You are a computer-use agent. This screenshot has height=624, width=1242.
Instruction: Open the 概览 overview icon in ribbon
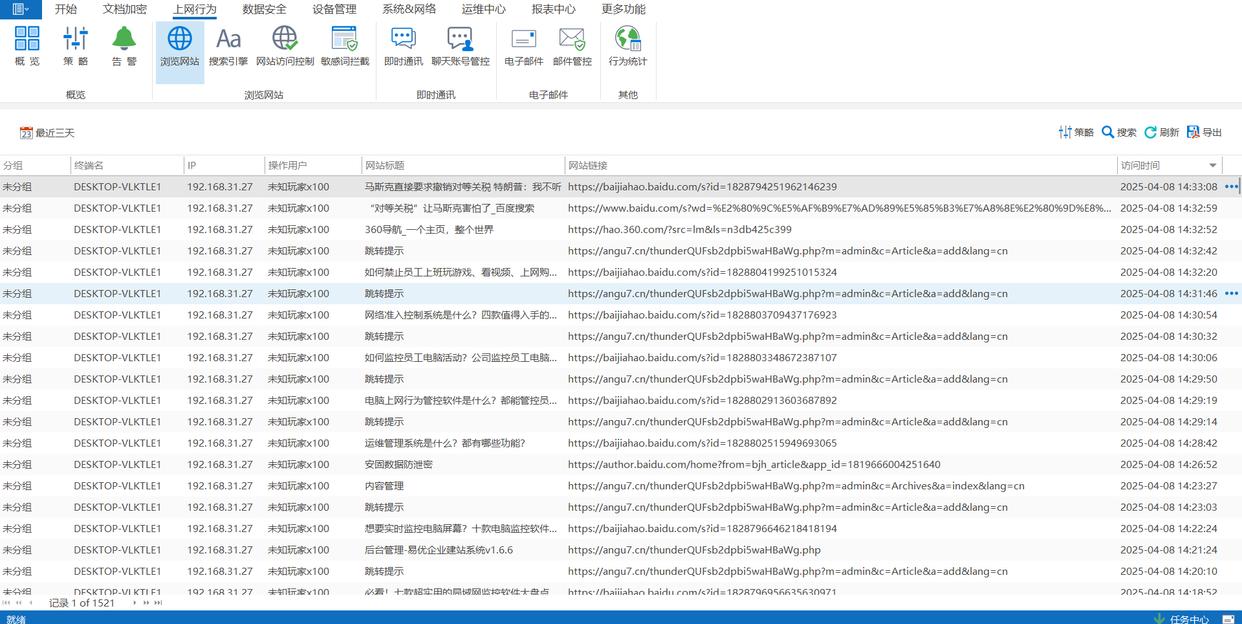tap(27, 47)
